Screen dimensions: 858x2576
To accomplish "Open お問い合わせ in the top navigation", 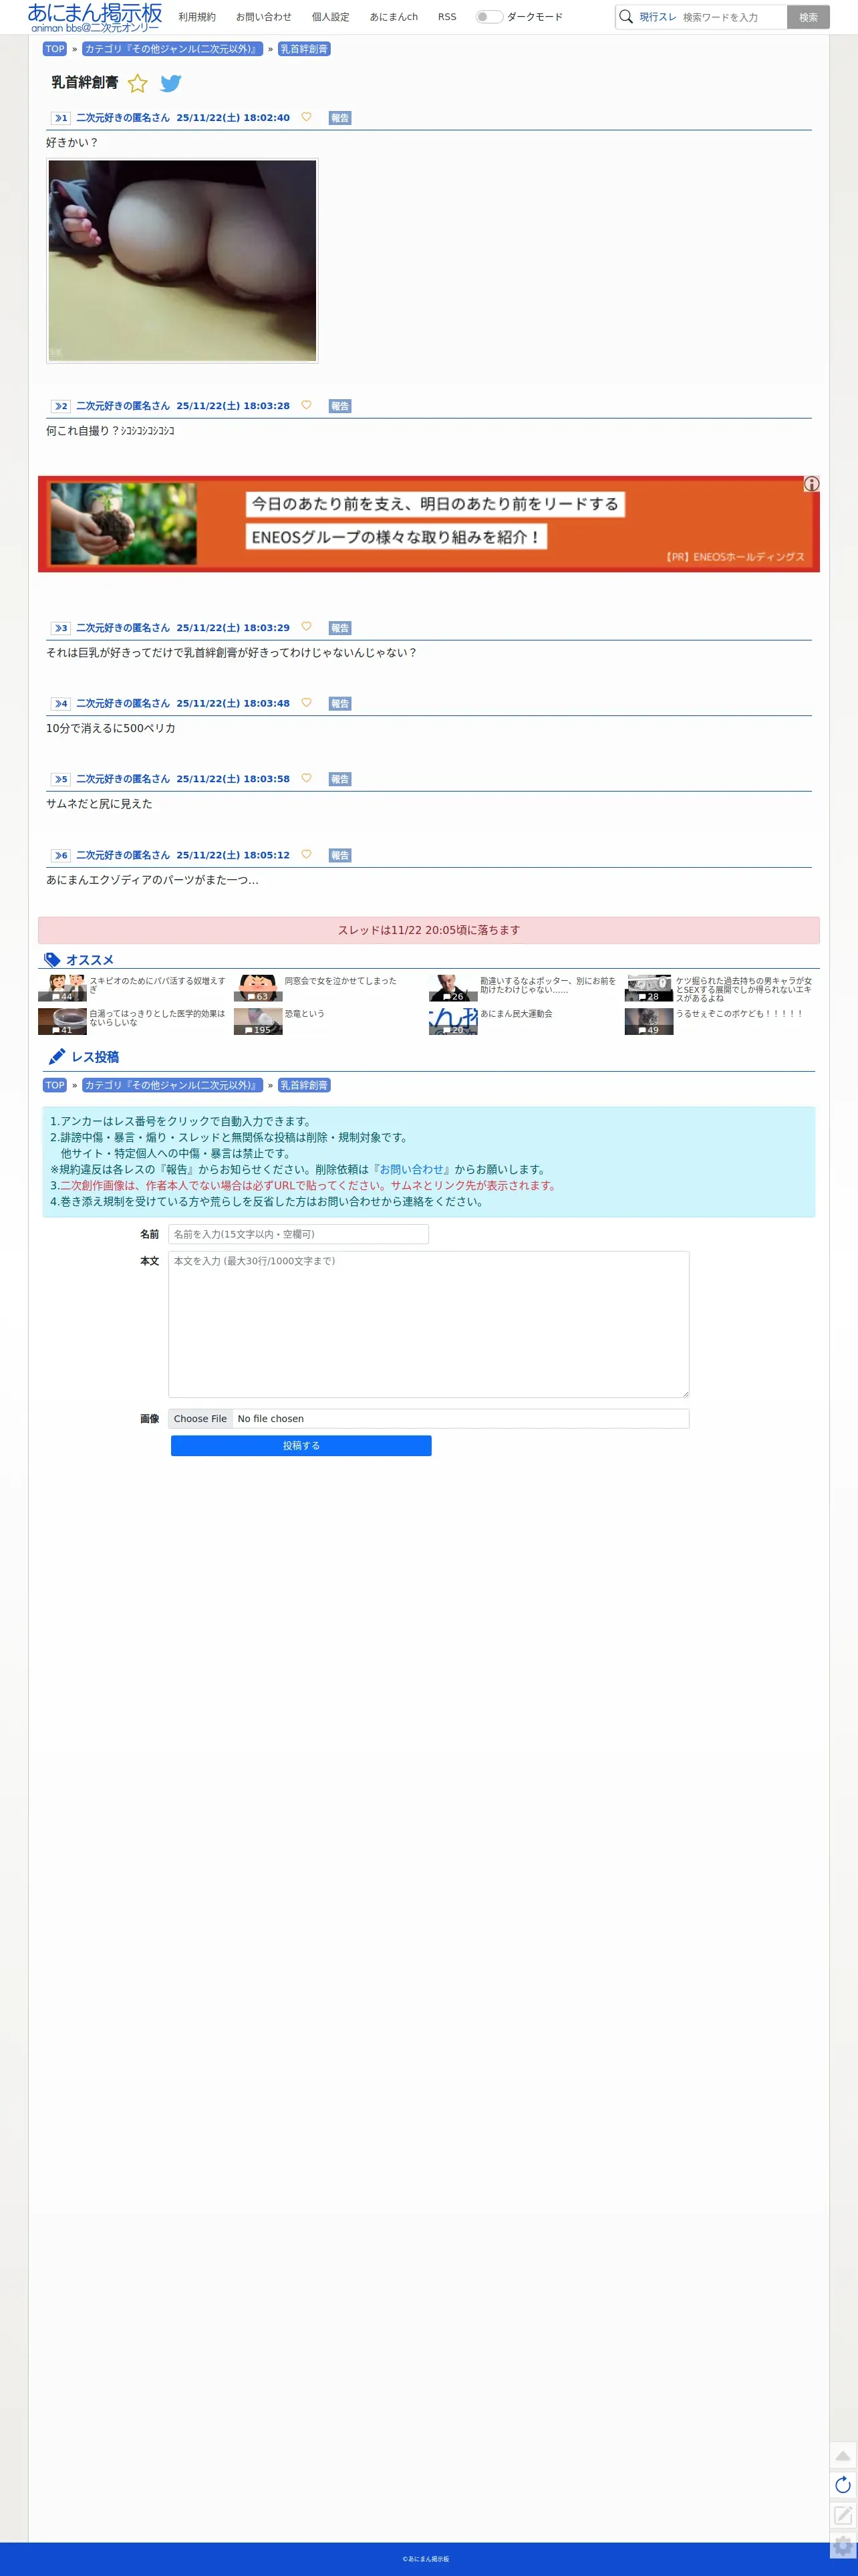I will click(x=264, y=17).
